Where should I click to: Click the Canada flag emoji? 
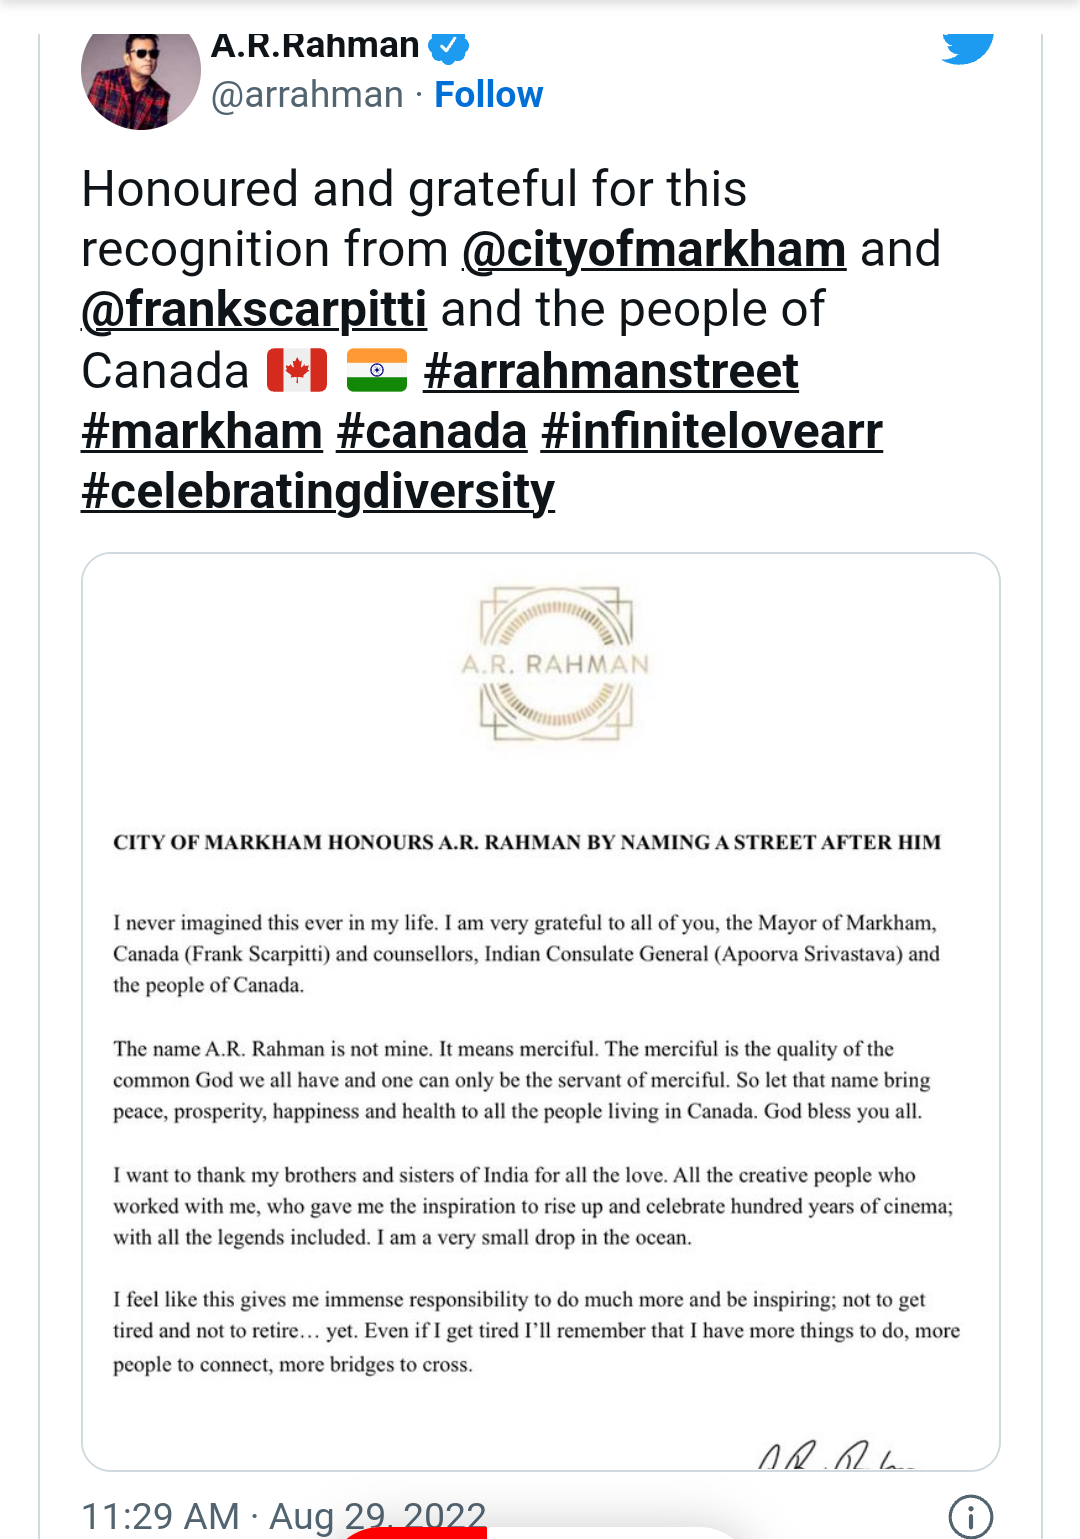(297, 371)
